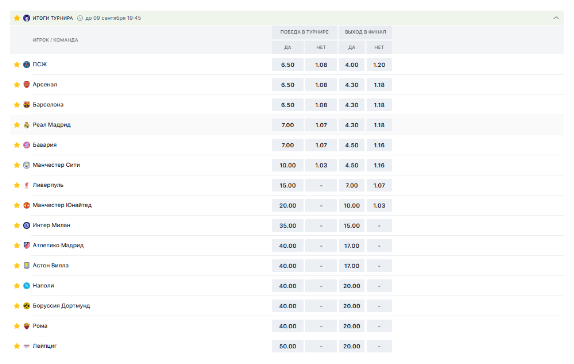Select Арсенал reach final odds 4.30
The height and width of the screenshot is (364, 574).
pyautogui.click(x=351, y=85)
